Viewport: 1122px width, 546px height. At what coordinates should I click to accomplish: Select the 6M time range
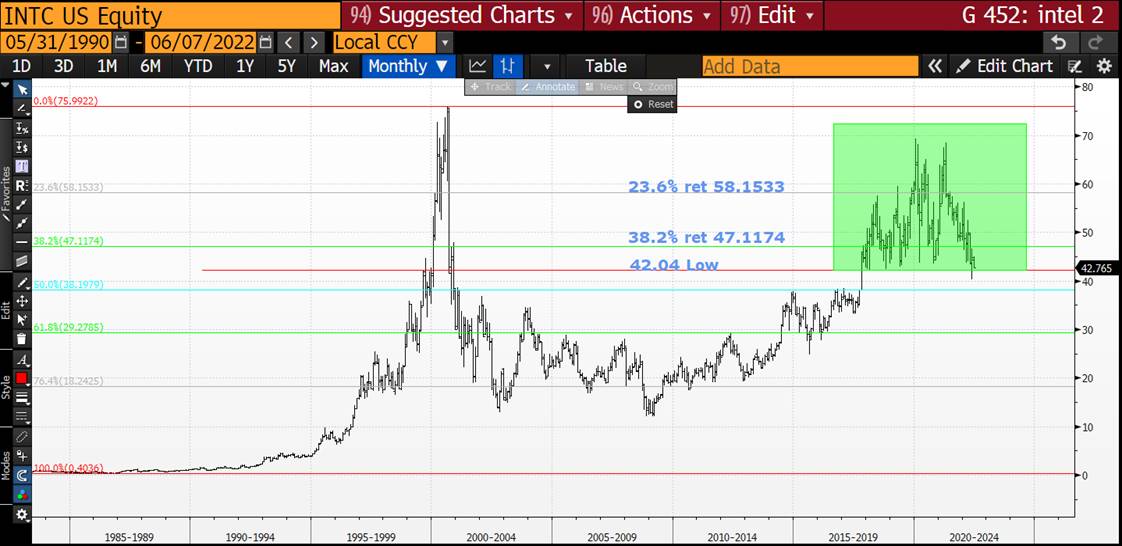pyautogui.click(x=150, y=66)
